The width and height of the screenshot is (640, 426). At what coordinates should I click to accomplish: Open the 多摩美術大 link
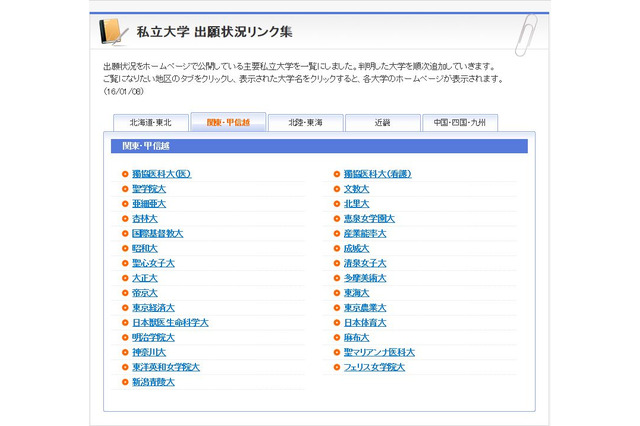pyautogui.click(x=365, y=278)
